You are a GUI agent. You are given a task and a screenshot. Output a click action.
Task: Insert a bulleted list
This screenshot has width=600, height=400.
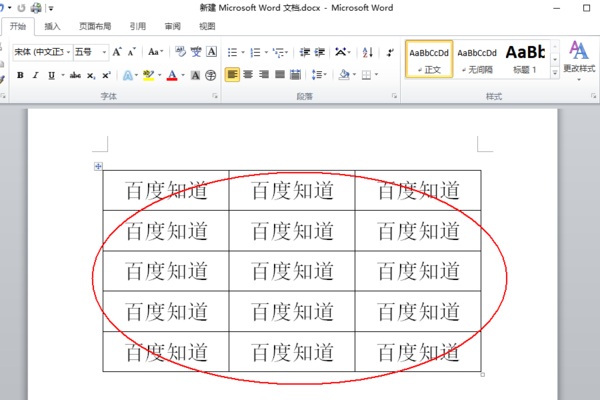tap(232, 52)
